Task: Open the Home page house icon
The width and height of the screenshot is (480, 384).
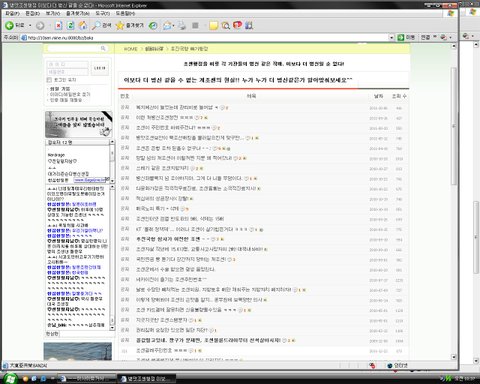Action: click(83, 25)
